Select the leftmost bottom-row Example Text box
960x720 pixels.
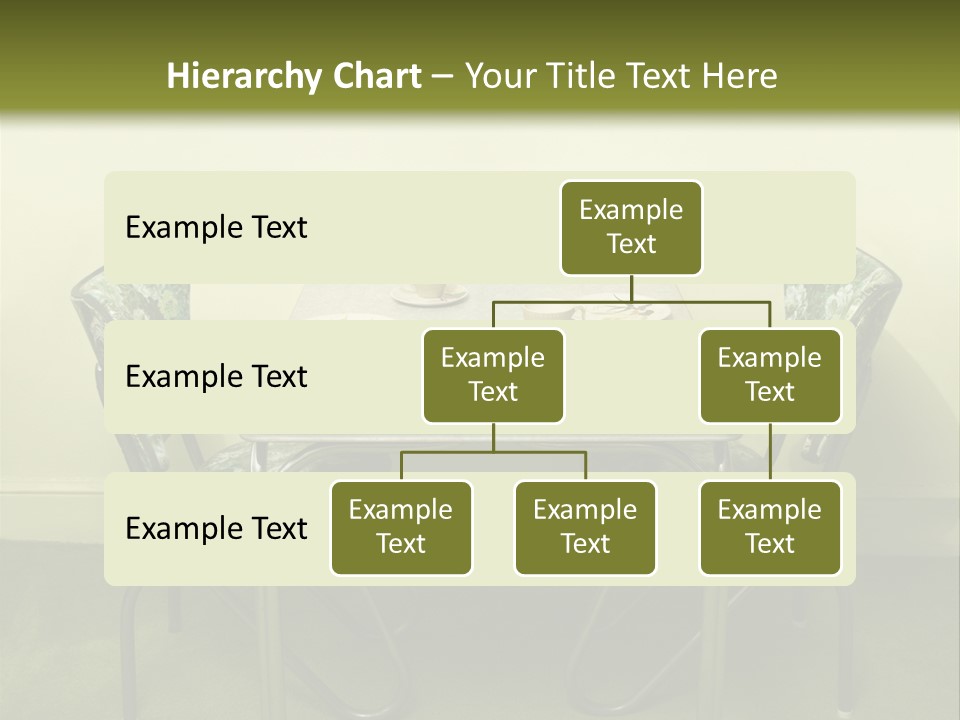[401, 528]
